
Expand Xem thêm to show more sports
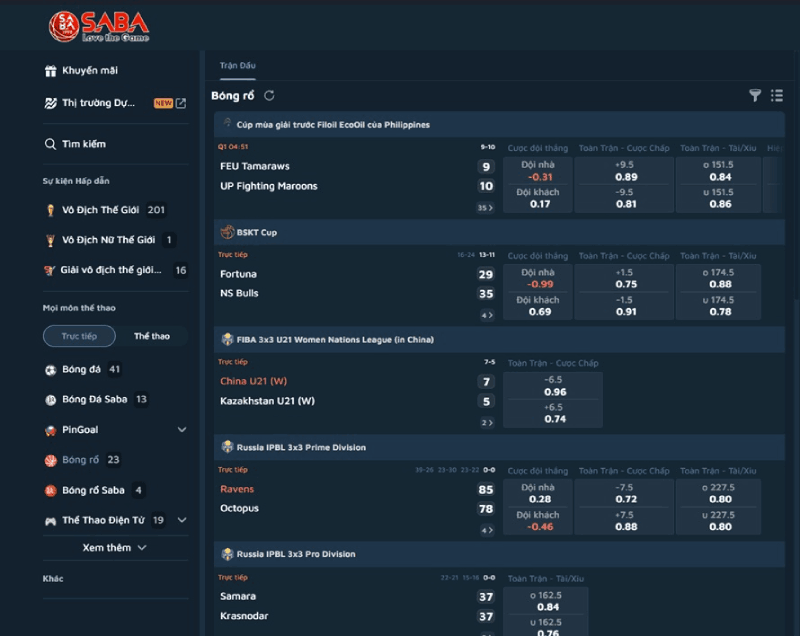[x=115, y=547]
